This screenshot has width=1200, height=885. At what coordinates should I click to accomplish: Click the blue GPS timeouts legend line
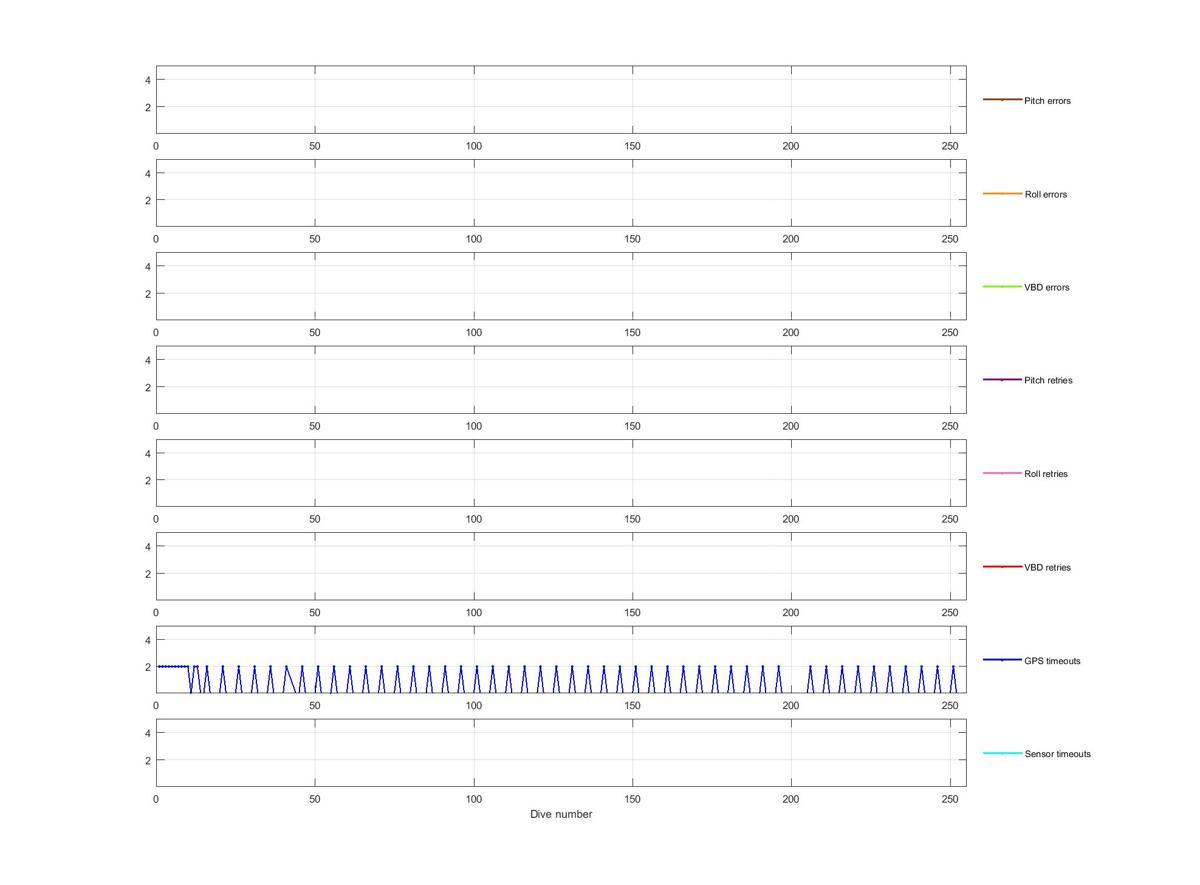point(1002,660)
